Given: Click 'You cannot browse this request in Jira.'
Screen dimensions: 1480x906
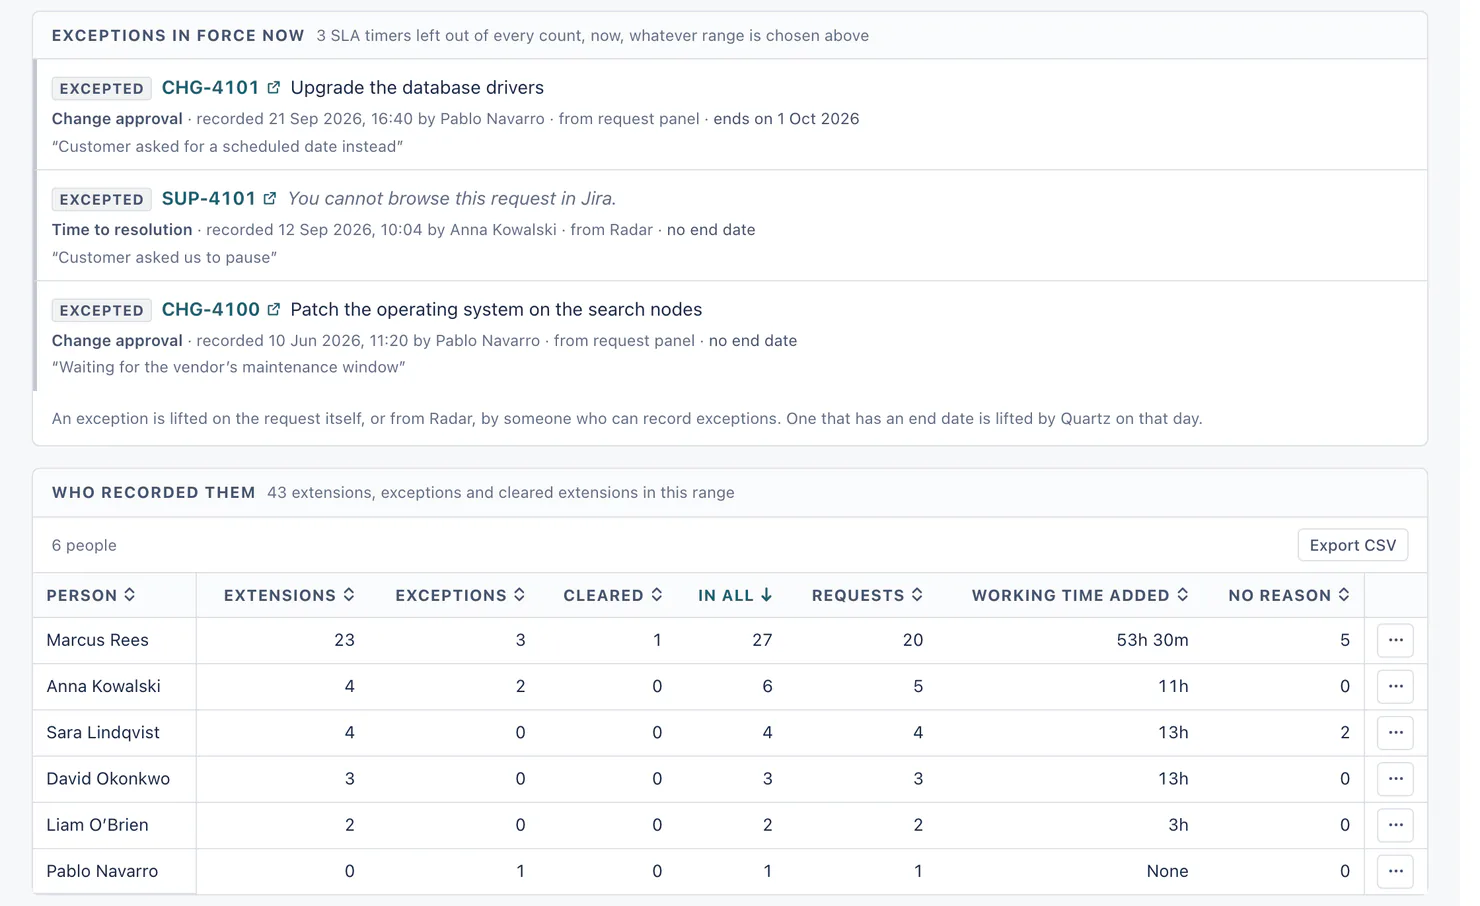Looking at the screenshot, I should (x=452, y=199).
